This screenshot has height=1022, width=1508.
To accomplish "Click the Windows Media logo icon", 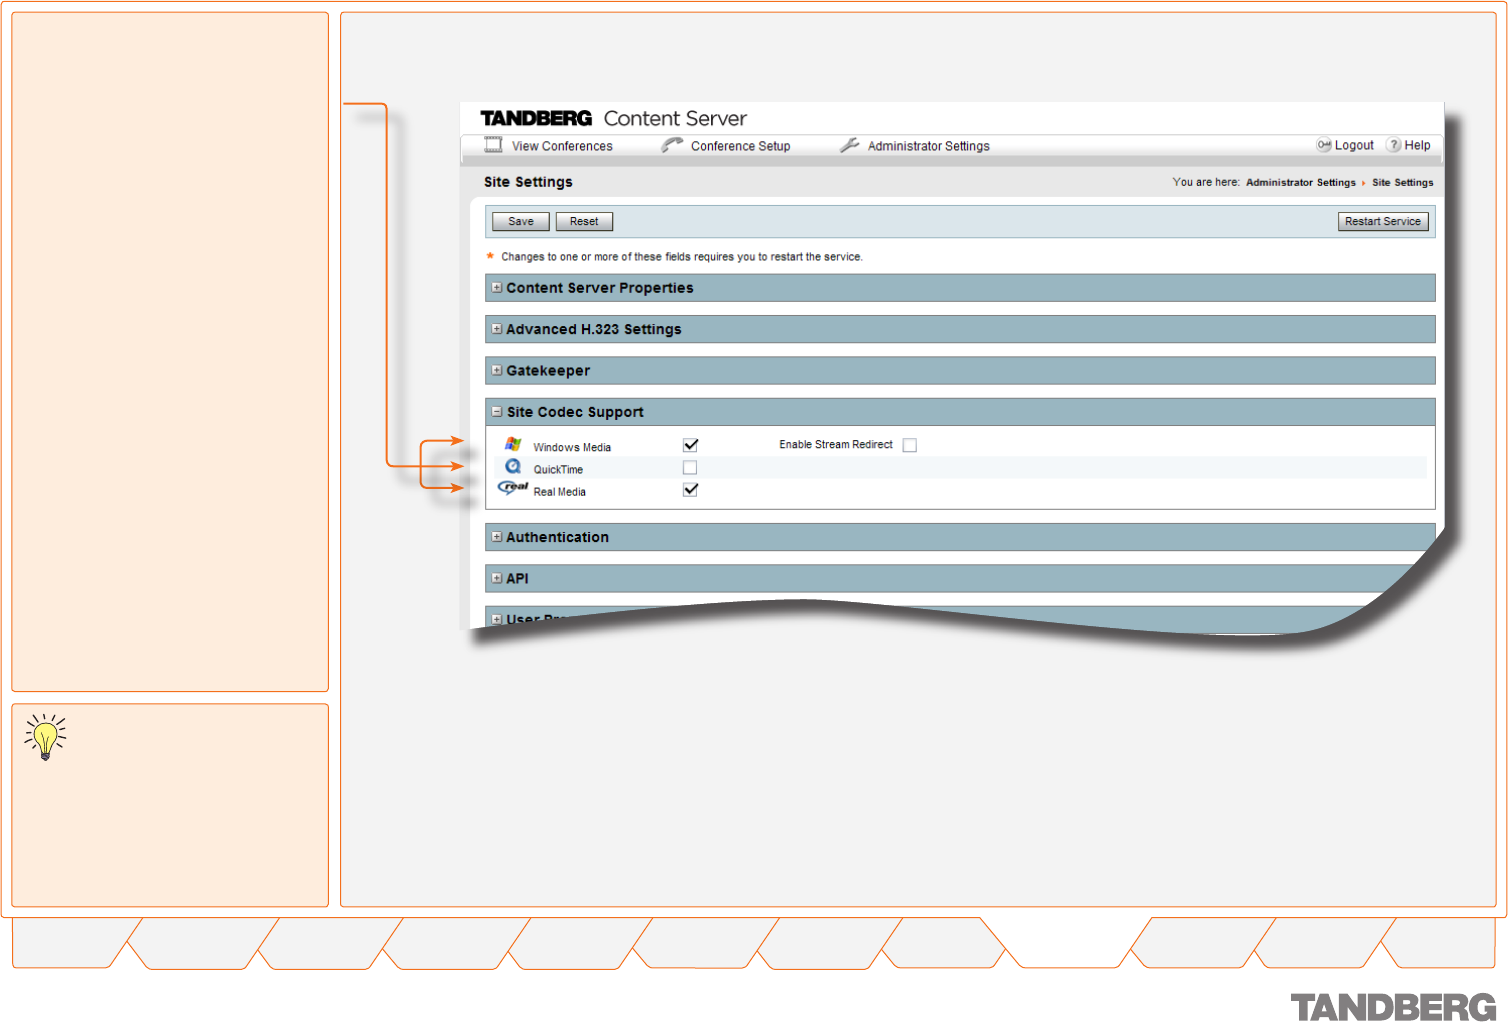I will tap(513, 444).
